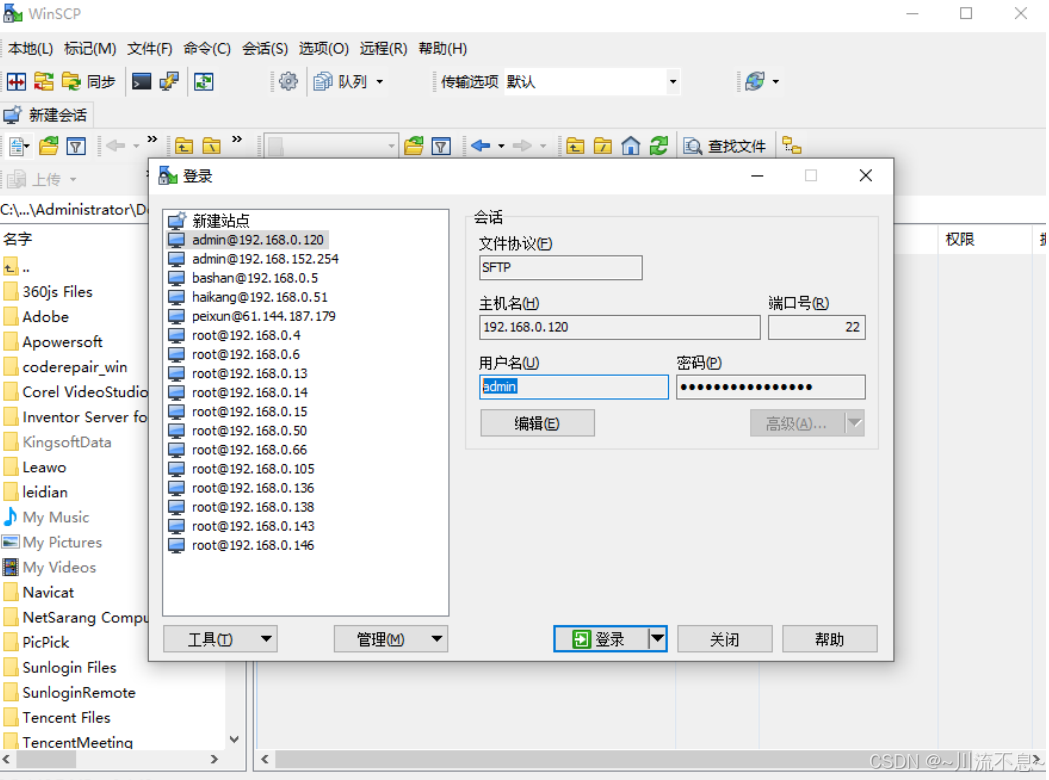Click the 帮助 help button in dialog
Screen dimensions: 1049x780
pyautogui.click(x=830, y=639)
